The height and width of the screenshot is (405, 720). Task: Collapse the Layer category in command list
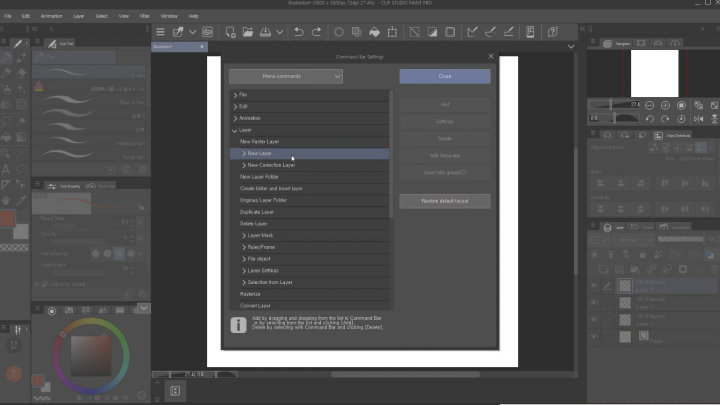click(x=235, y=130)
